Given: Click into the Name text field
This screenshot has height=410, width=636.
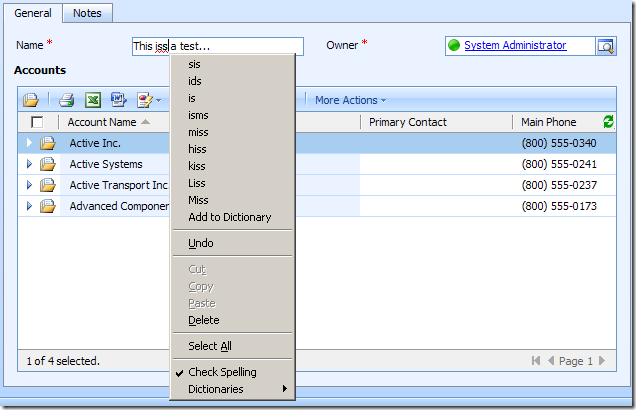Looking at the screenshot, I should [x=218, y=46].
